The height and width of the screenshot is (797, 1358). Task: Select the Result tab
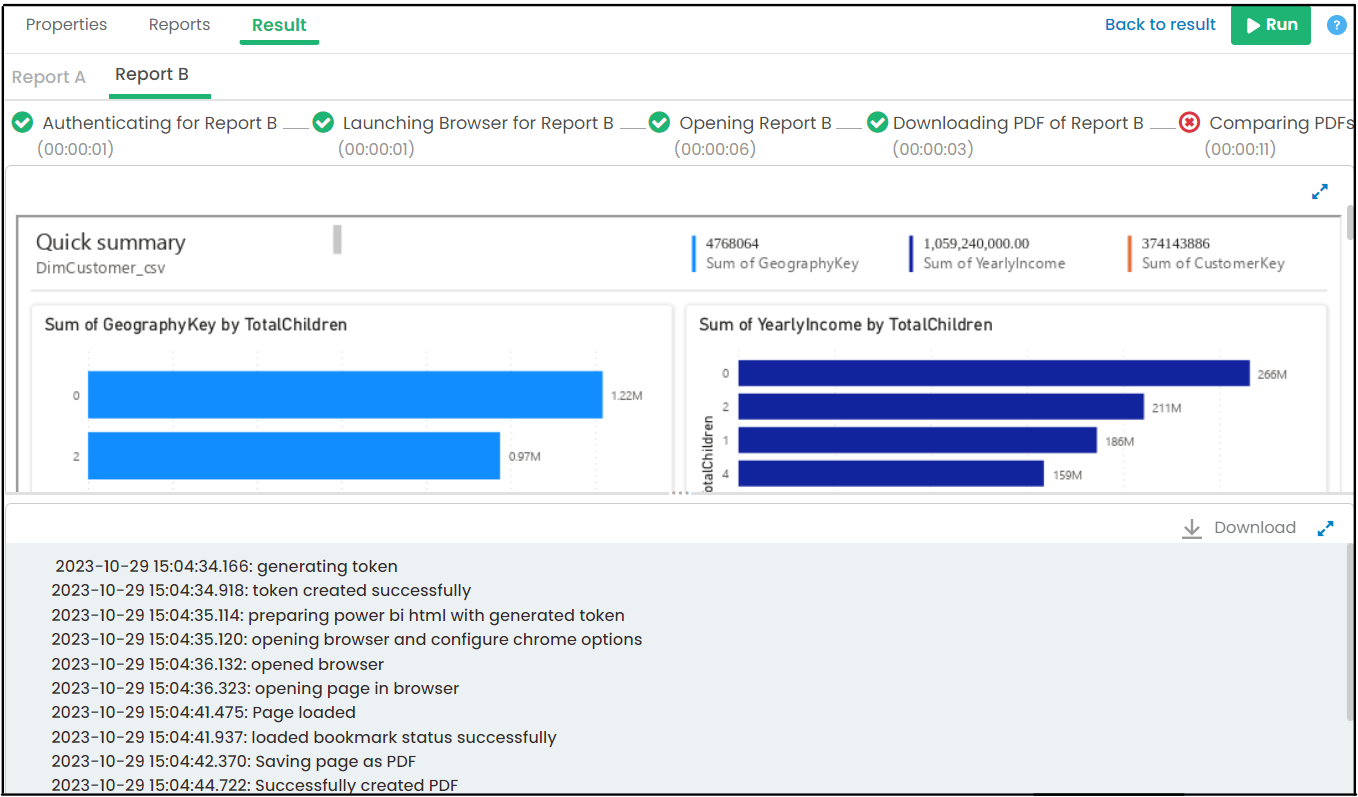pyautogui.click(x=279, y=25)
